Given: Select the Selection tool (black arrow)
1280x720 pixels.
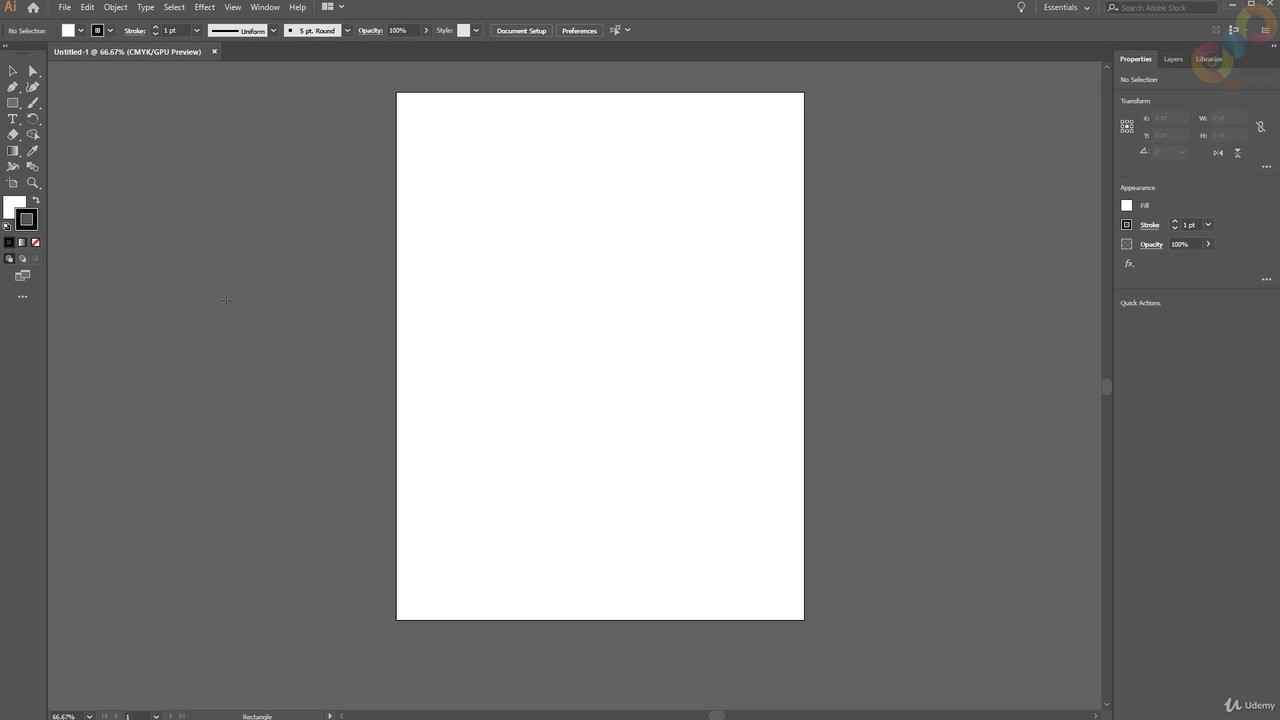Looking at the screenshot, I should [13, 71].
